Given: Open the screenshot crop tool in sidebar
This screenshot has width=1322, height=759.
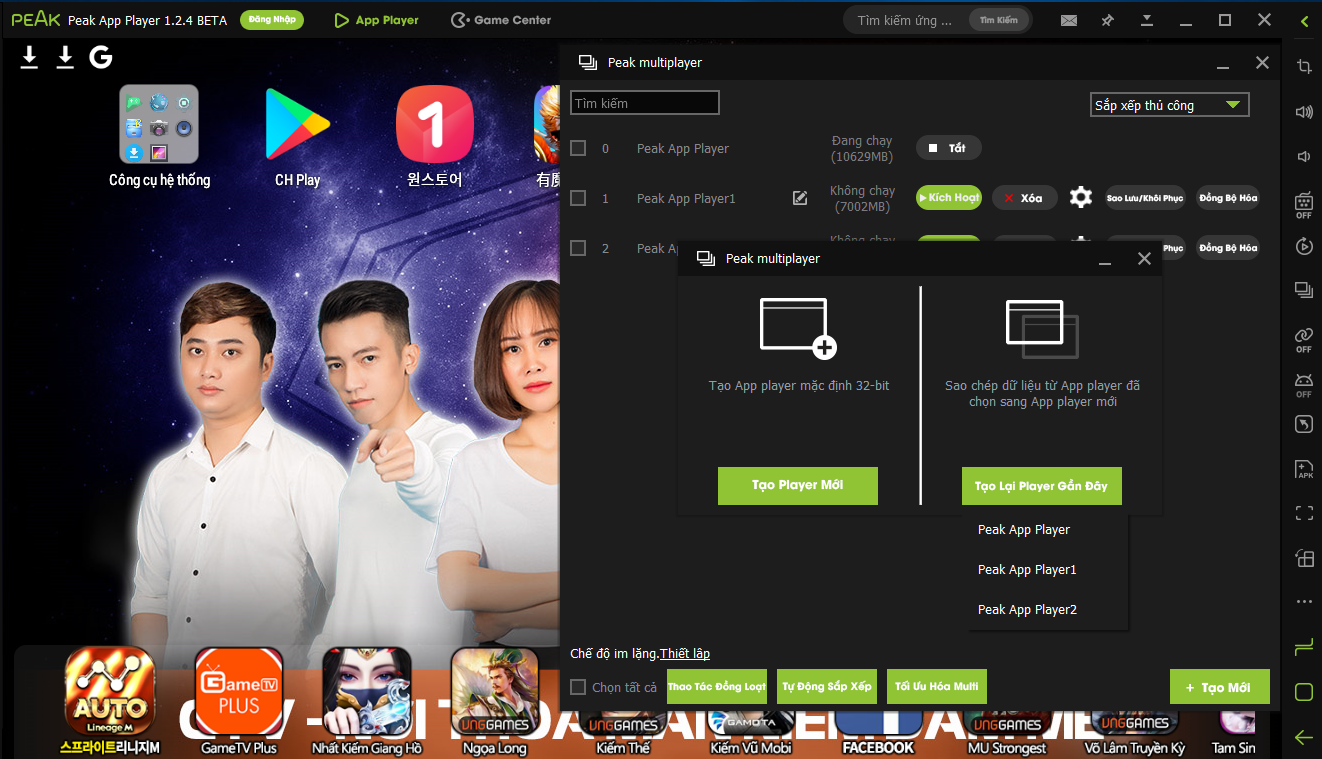Looking at the screenshot, I should pos(1303,66).
